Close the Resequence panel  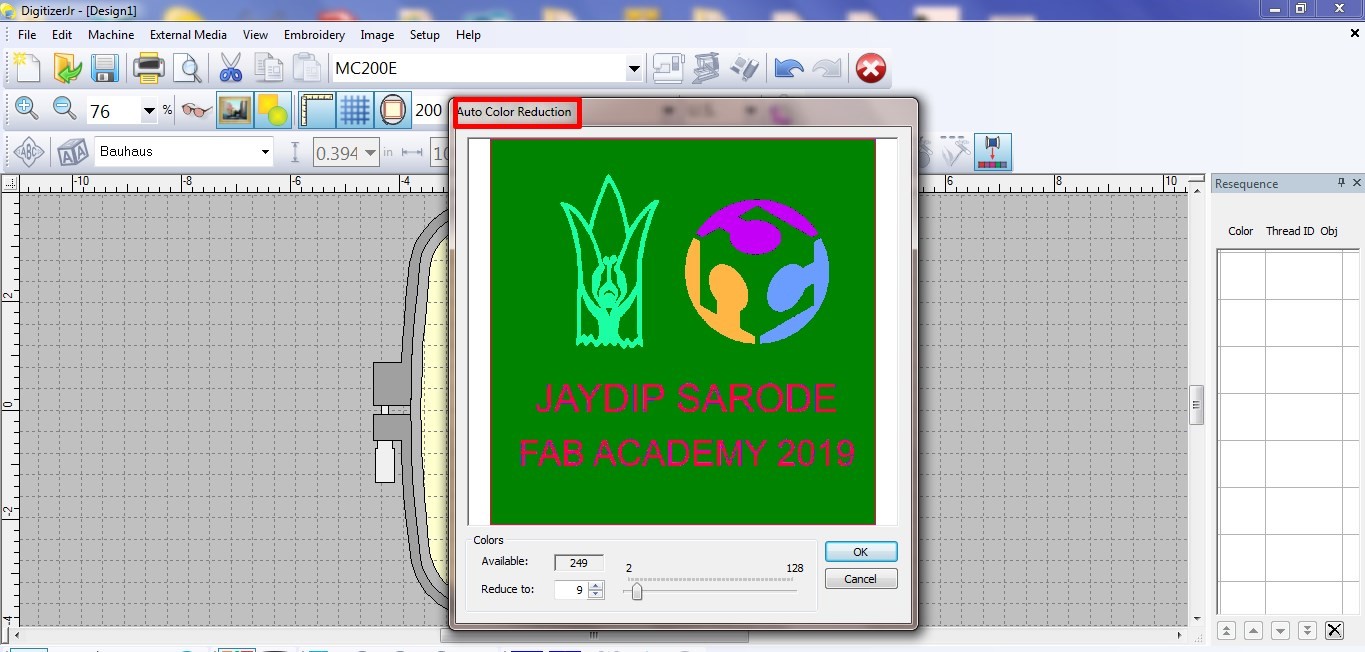pyautogui.click(x=1357, y=183)
